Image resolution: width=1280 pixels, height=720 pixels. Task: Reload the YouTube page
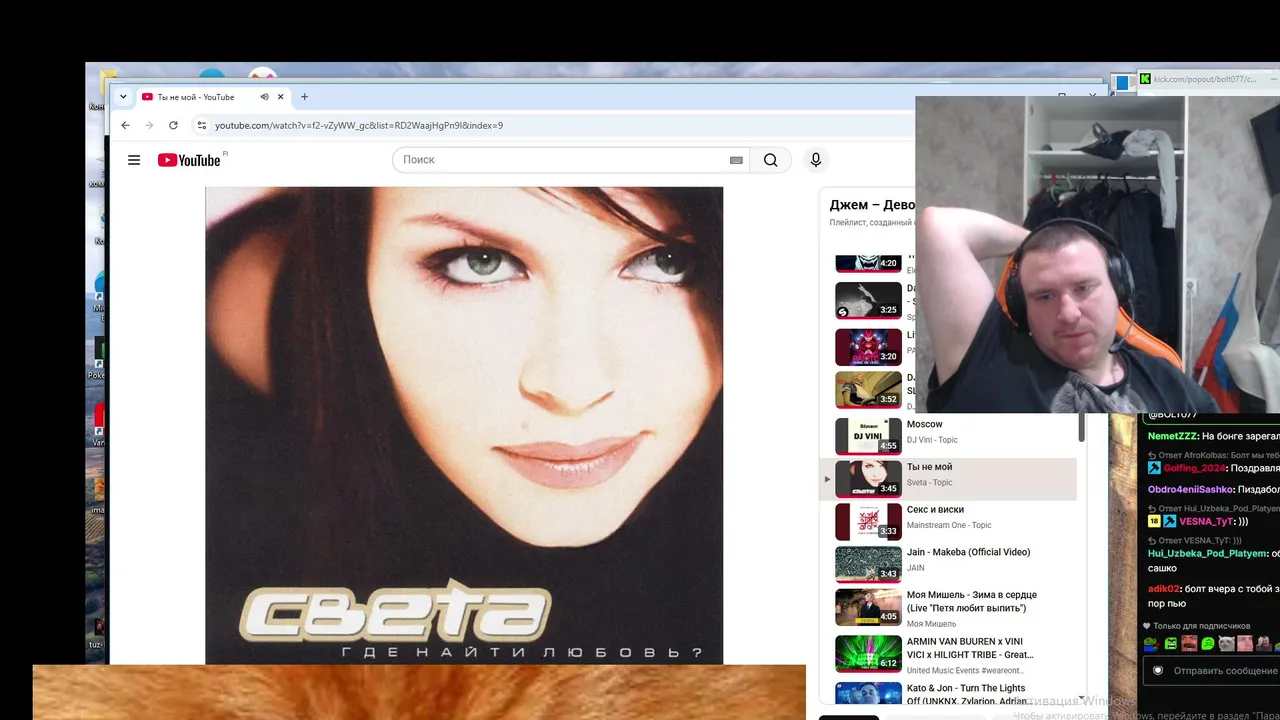tap(173, 125)
